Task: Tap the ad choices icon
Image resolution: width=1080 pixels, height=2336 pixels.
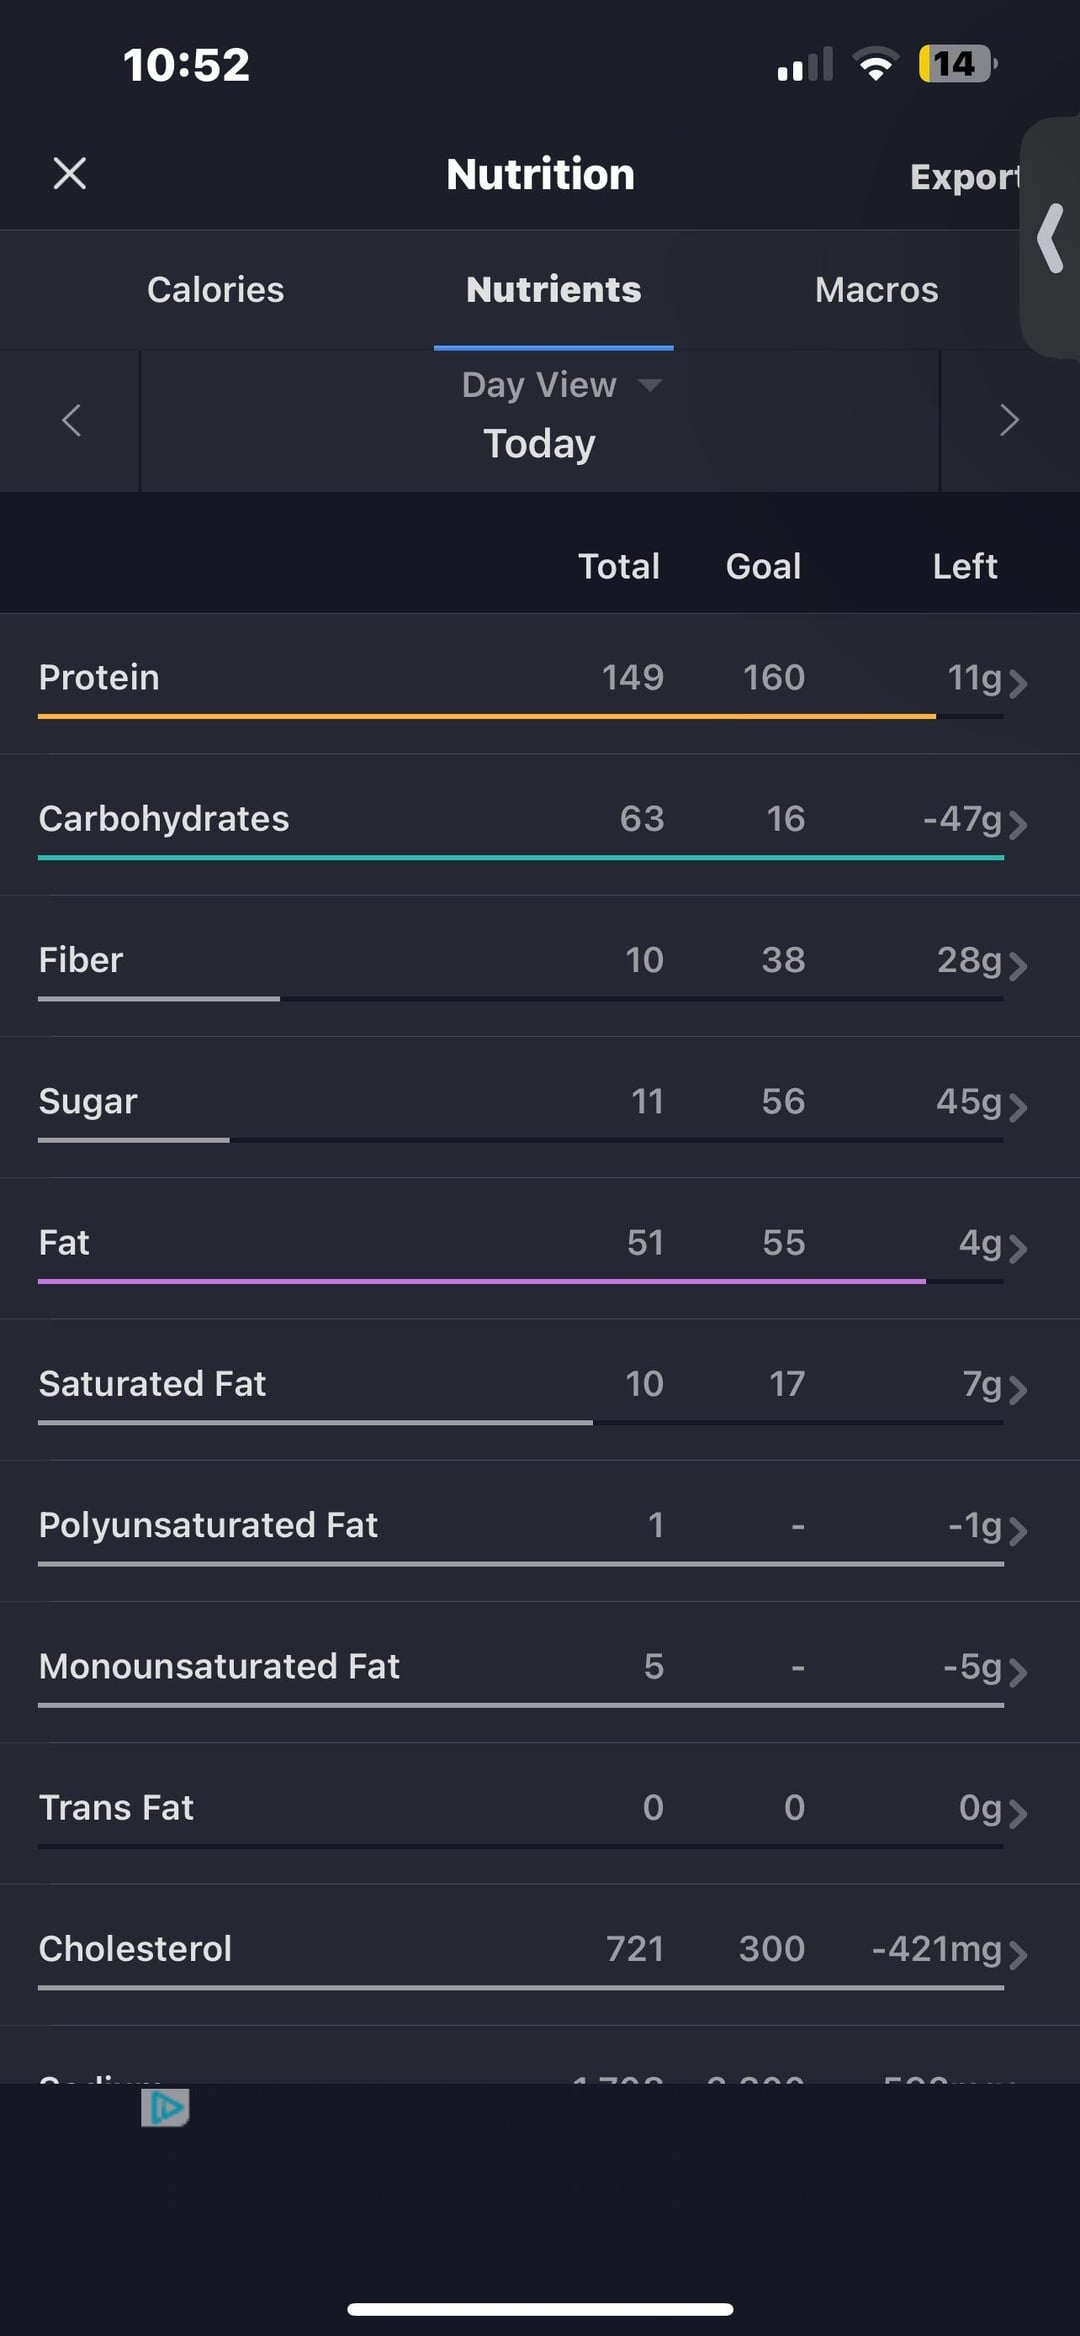Action: pos(165,2107)
